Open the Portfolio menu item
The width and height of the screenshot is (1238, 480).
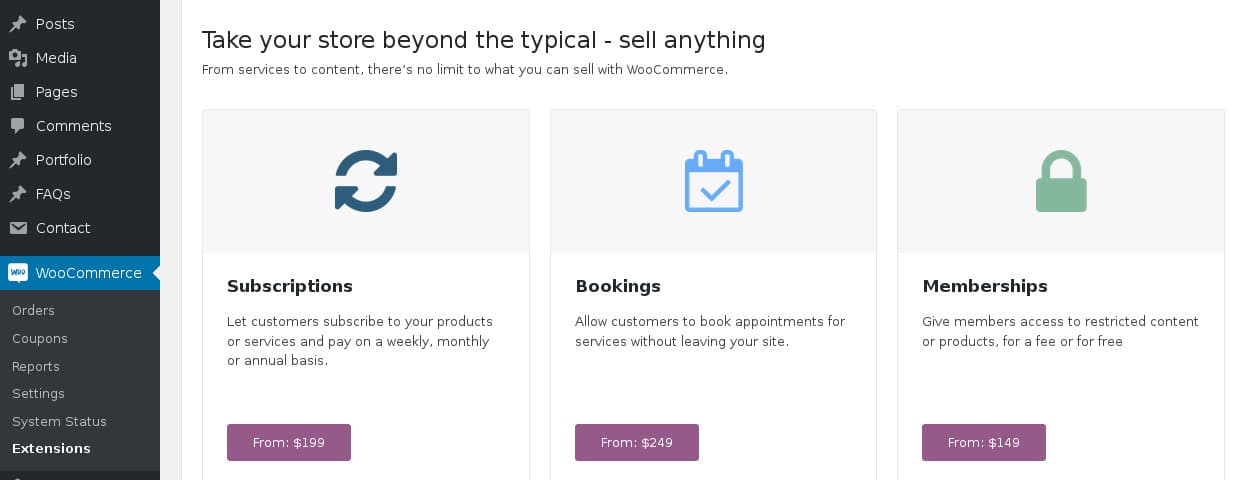[63, 160]
